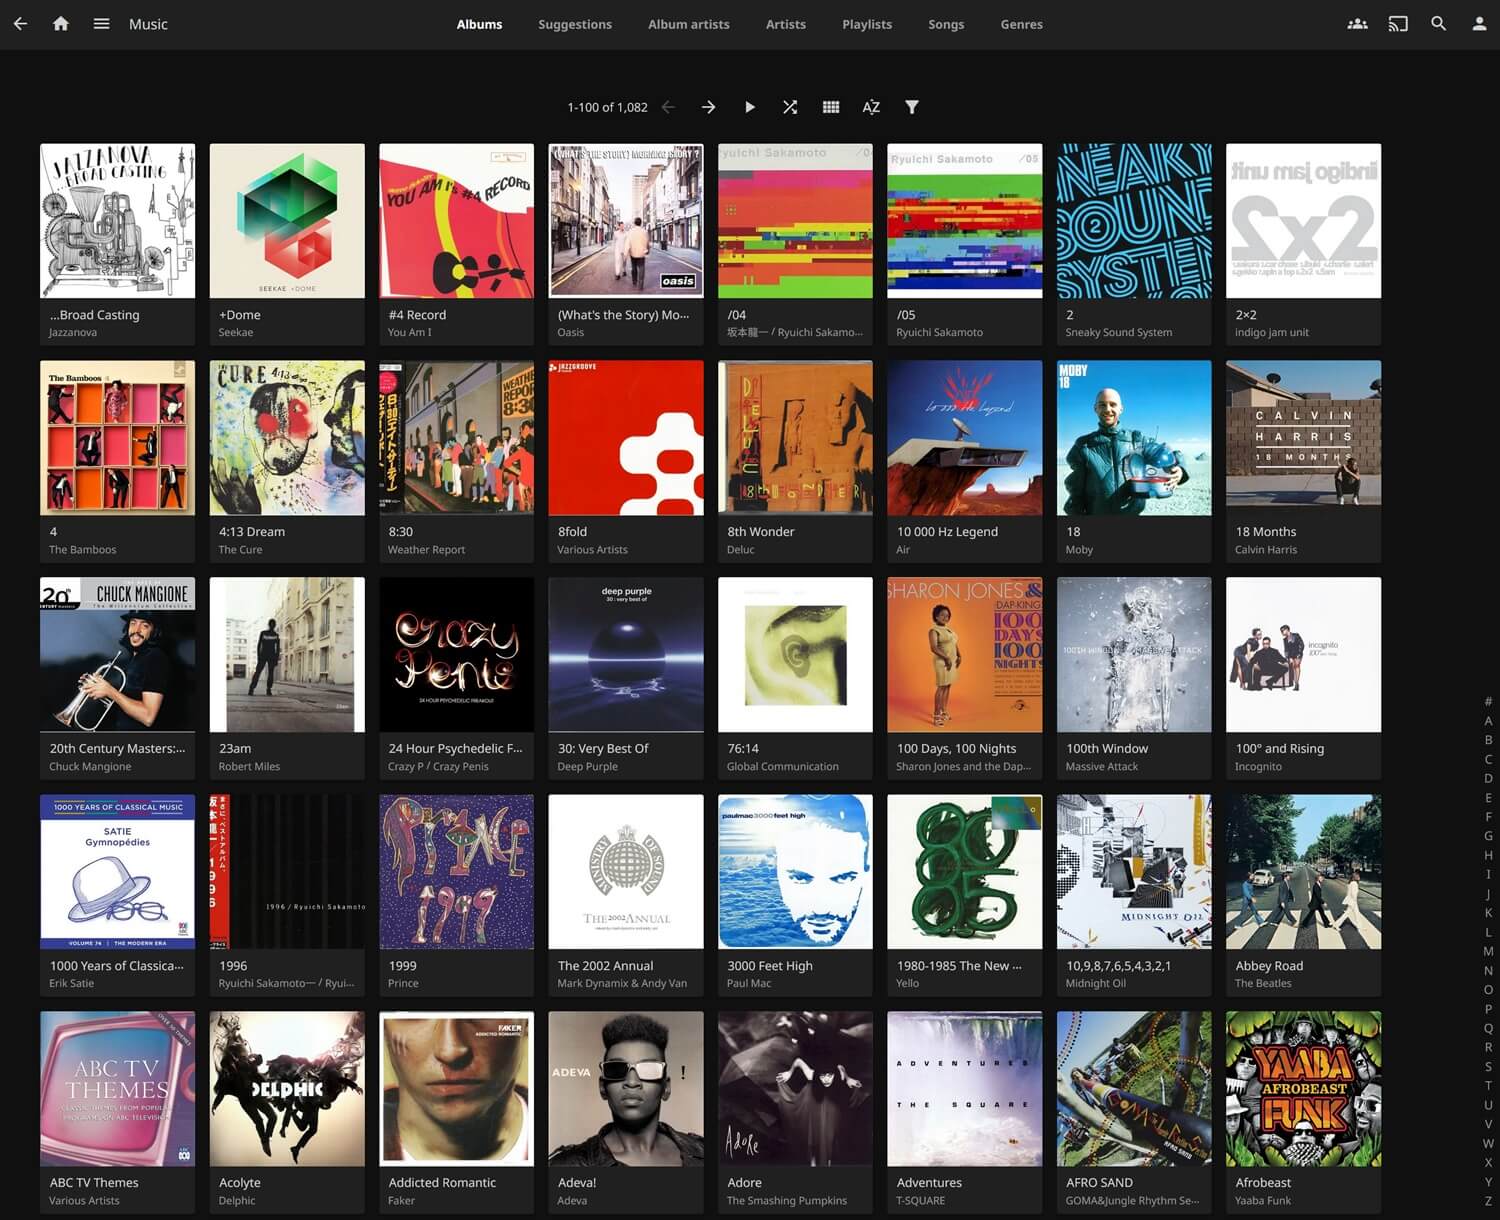Cast to another device

pyautogui.click(x=1398, y=23)
